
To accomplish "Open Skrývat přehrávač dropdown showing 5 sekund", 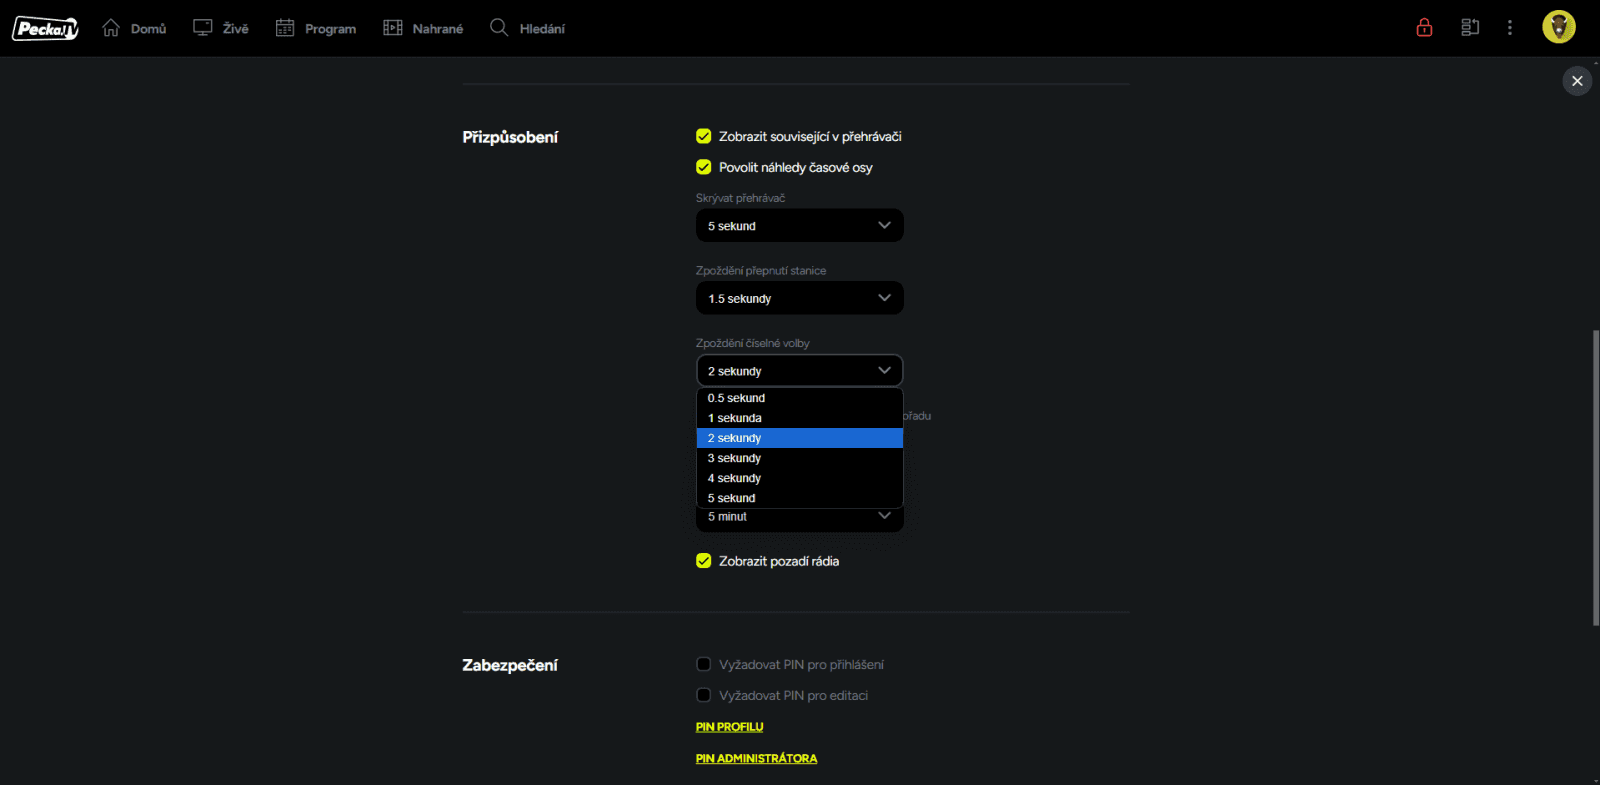I will (x=800, y=226).
